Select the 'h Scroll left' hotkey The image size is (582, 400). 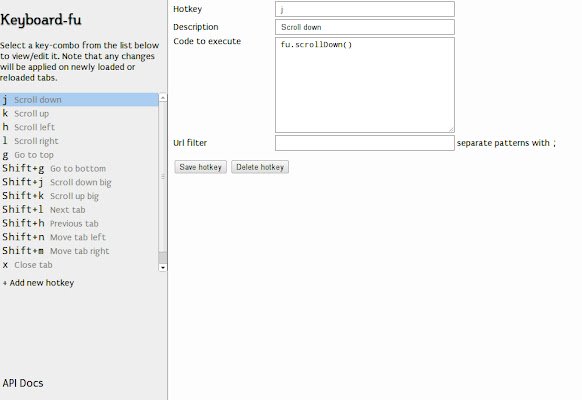tap(79, 127)
